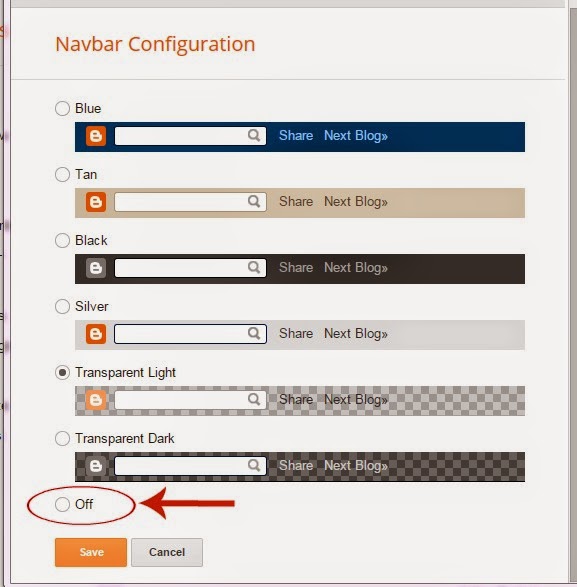Screen dimensions: 577x587
Task: Click the search magnifier in Blue preview
Action: tap(254, 135)
